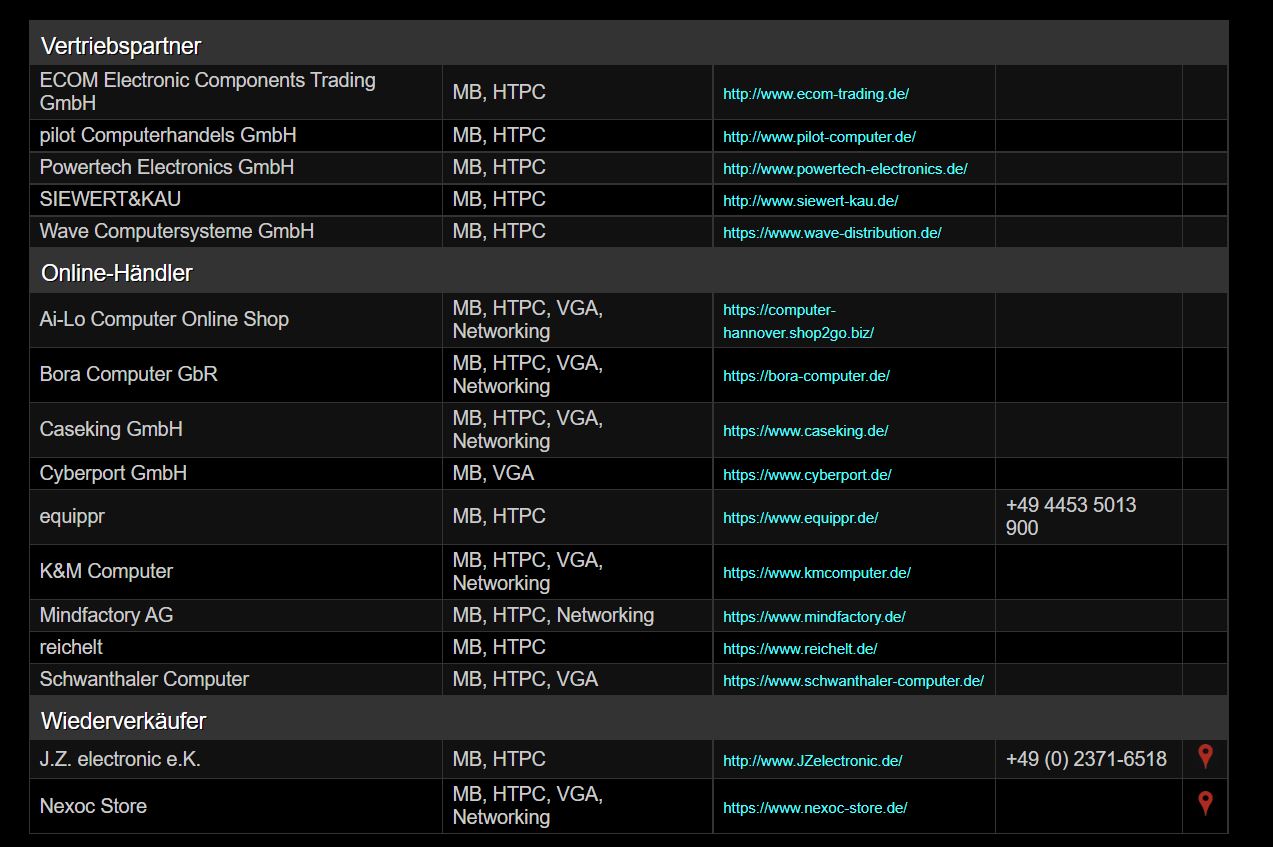Visit the JZelectronic.de link

click(812, 761)
